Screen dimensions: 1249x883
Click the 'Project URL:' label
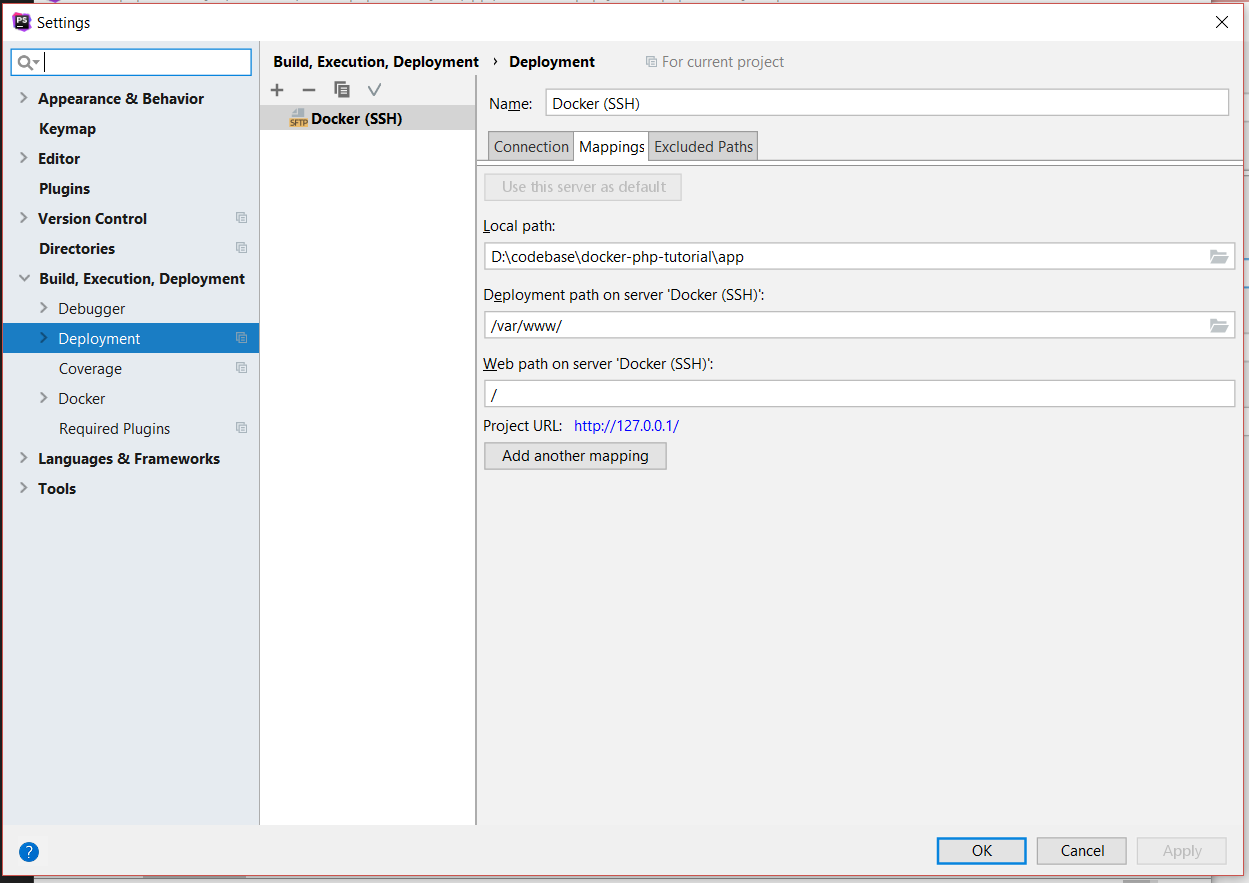click(x=523, y=426)
